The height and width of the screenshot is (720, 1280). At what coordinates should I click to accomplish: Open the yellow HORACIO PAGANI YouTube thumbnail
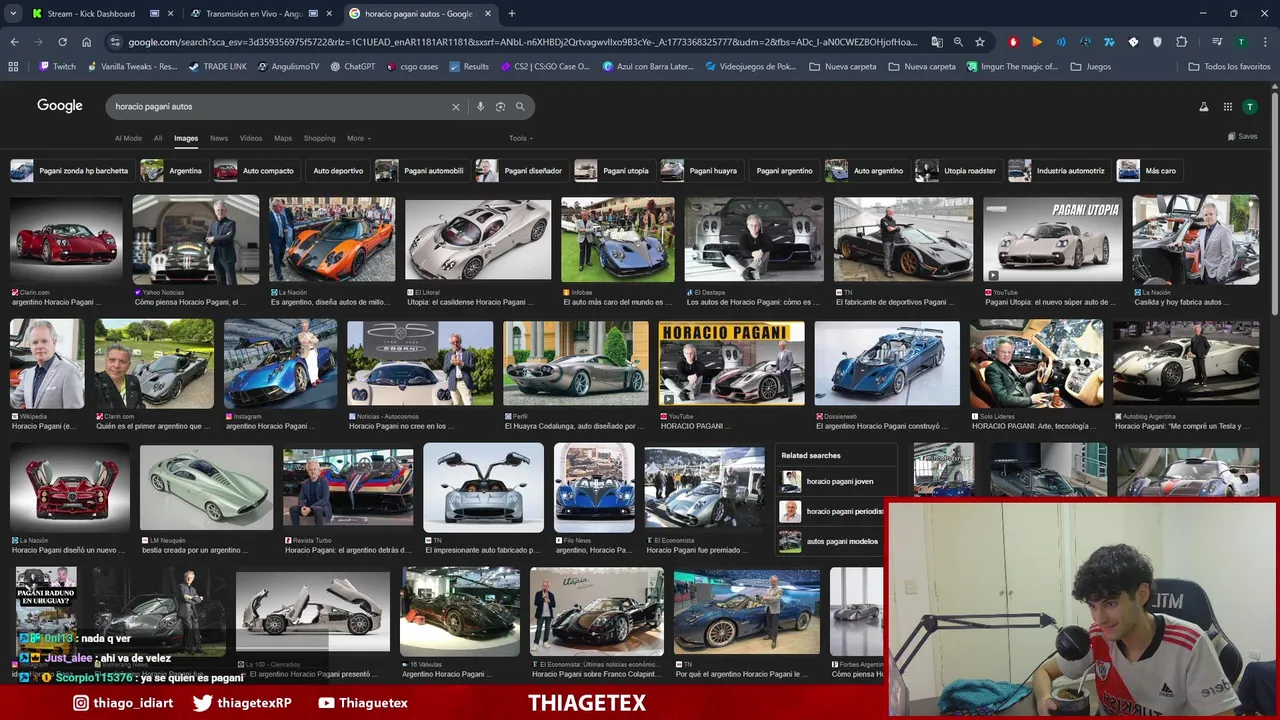[x=731, y=363]
